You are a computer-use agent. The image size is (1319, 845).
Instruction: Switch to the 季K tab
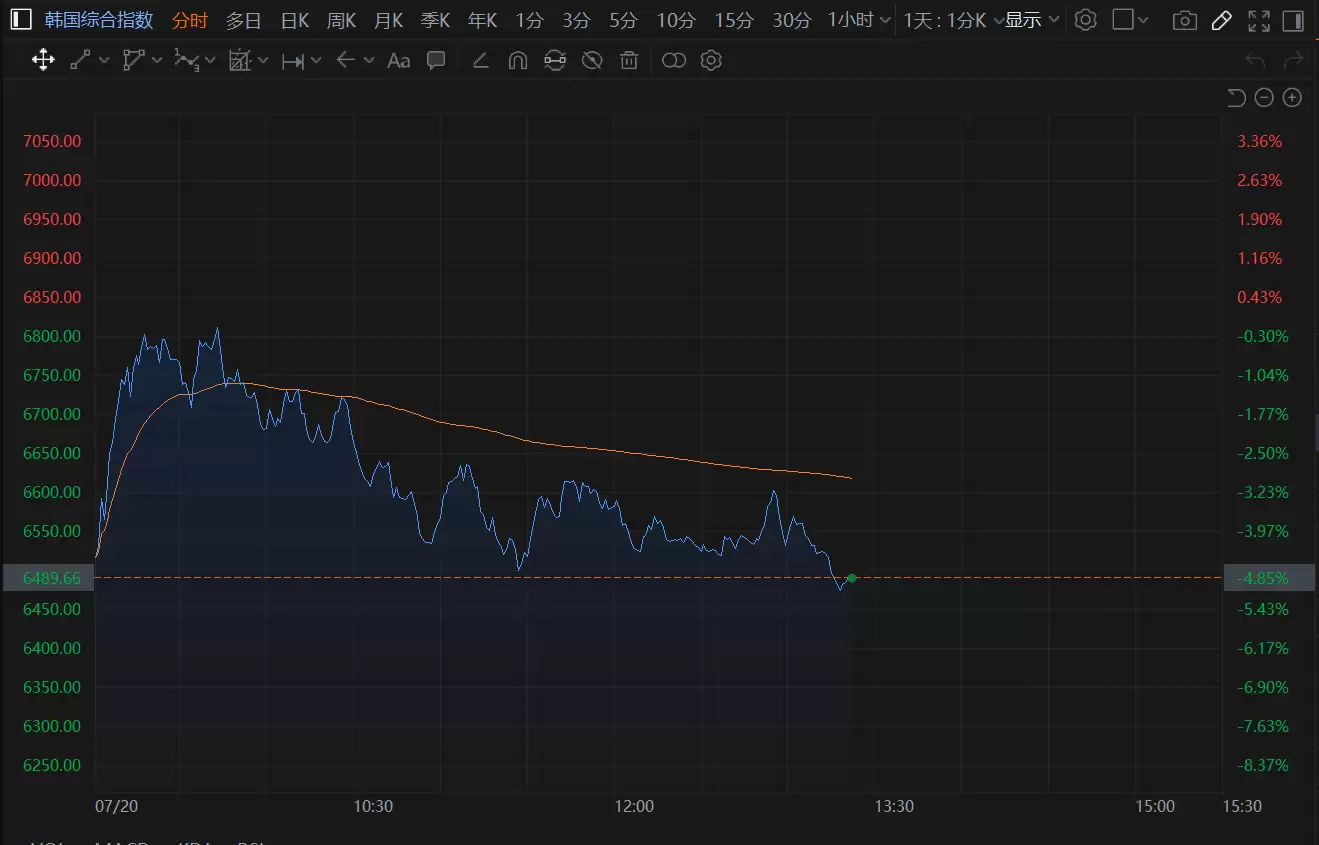coord(435,20)
